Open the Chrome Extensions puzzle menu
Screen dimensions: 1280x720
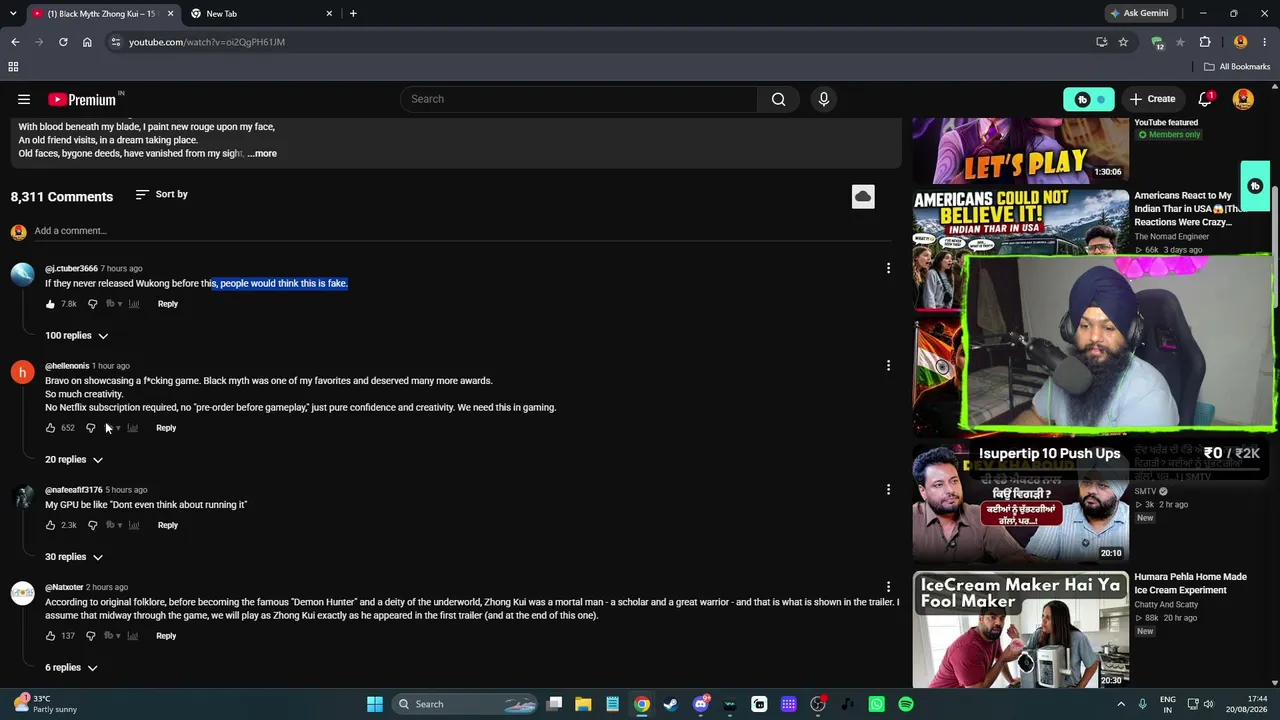(1205, 42)
